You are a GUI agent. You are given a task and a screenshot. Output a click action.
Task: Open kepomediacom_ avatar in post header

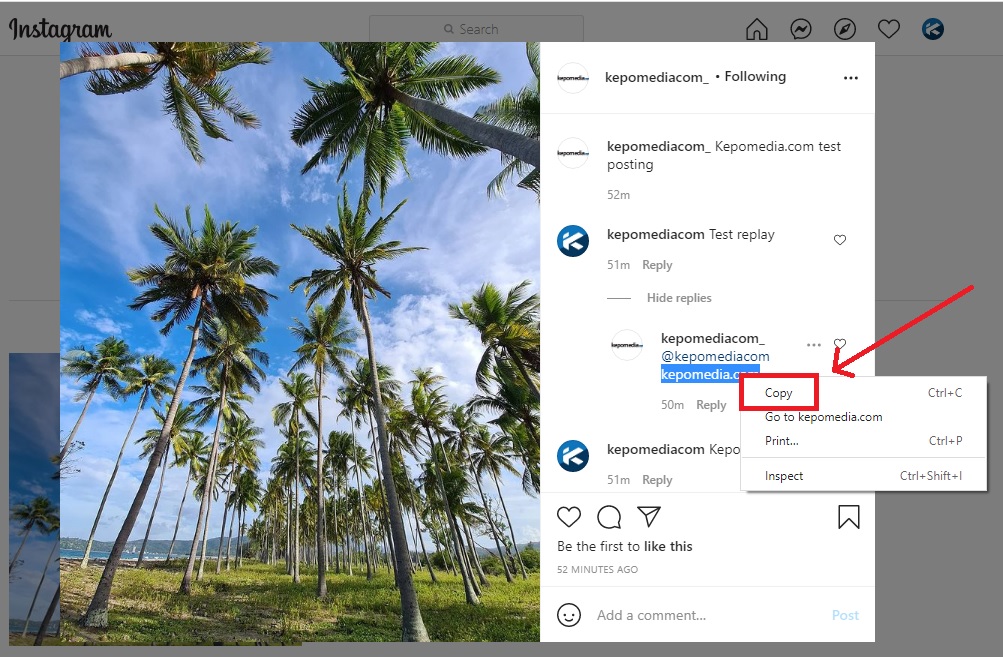tap(573, 78)
